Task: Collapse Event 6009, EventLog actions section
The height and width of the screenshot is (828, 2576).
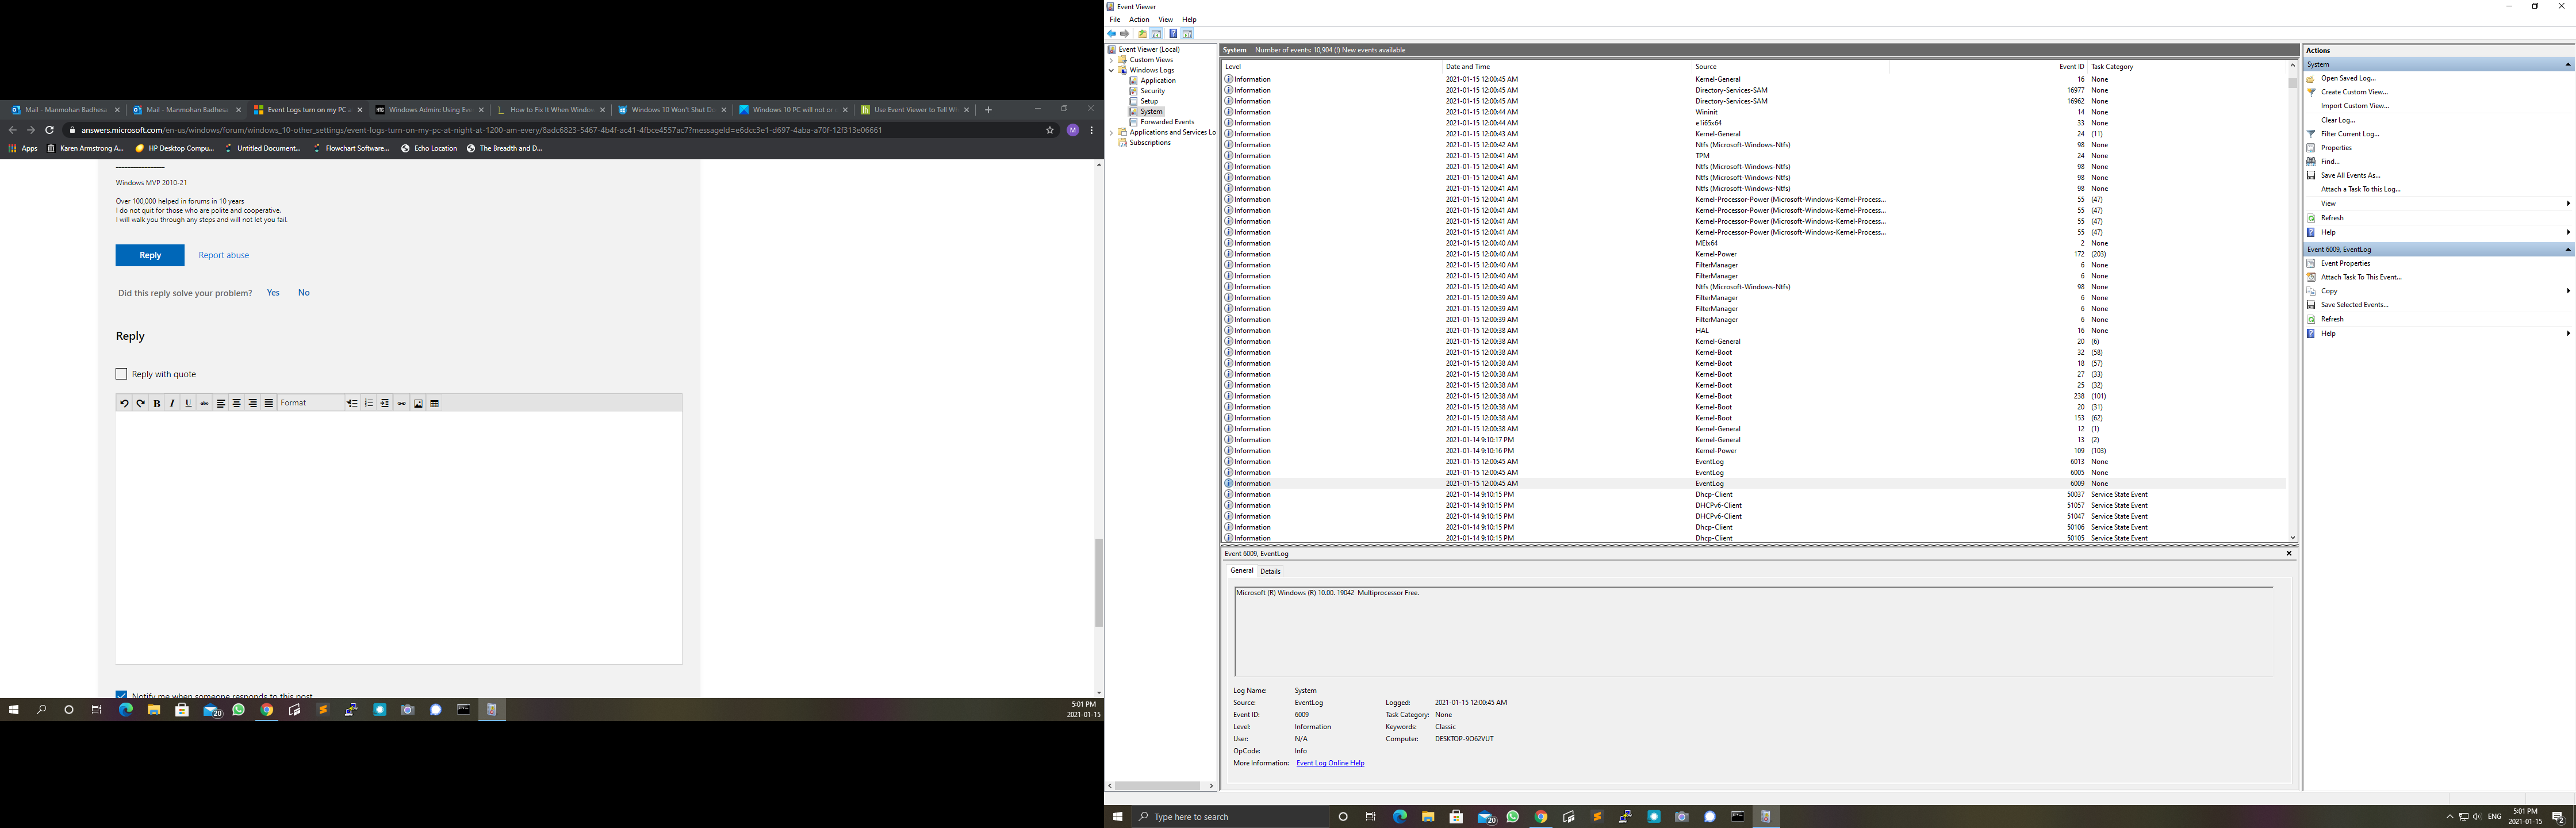Action: [x=2567, y=249]
